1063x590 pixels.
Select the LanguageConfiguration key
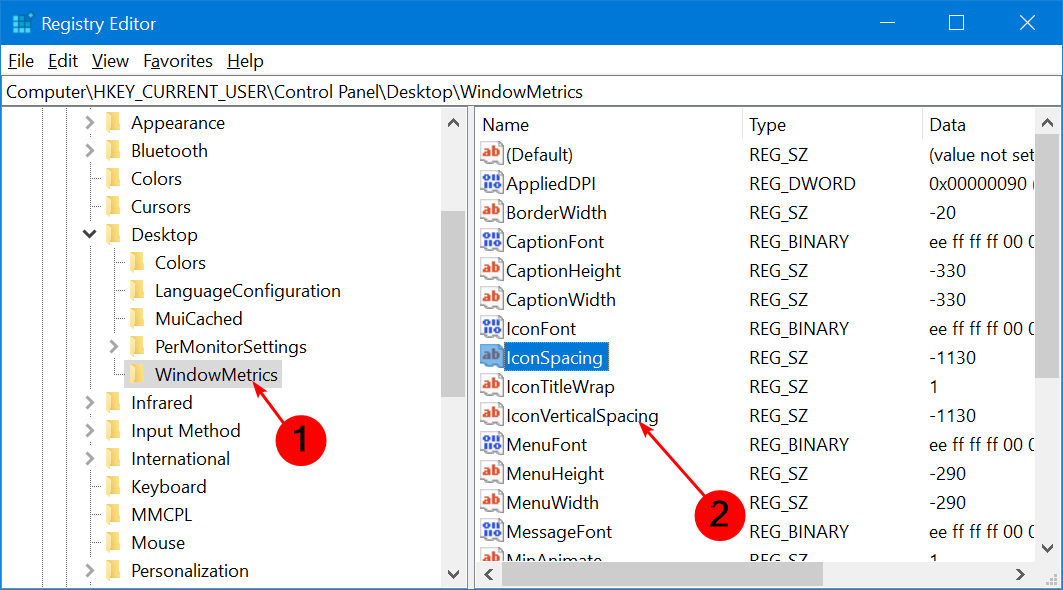pos(247,290)
